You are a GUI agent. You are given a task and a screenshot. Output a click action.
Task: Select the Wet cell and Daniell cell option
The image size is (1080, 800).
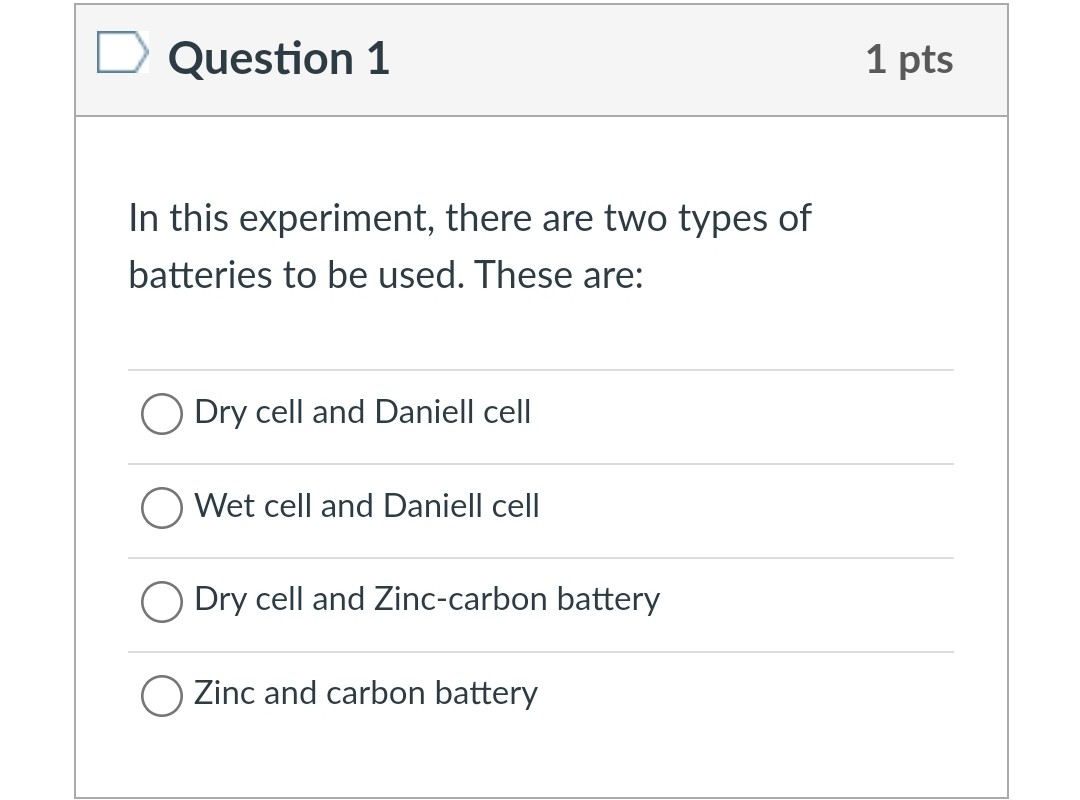(x=161, y=507)
